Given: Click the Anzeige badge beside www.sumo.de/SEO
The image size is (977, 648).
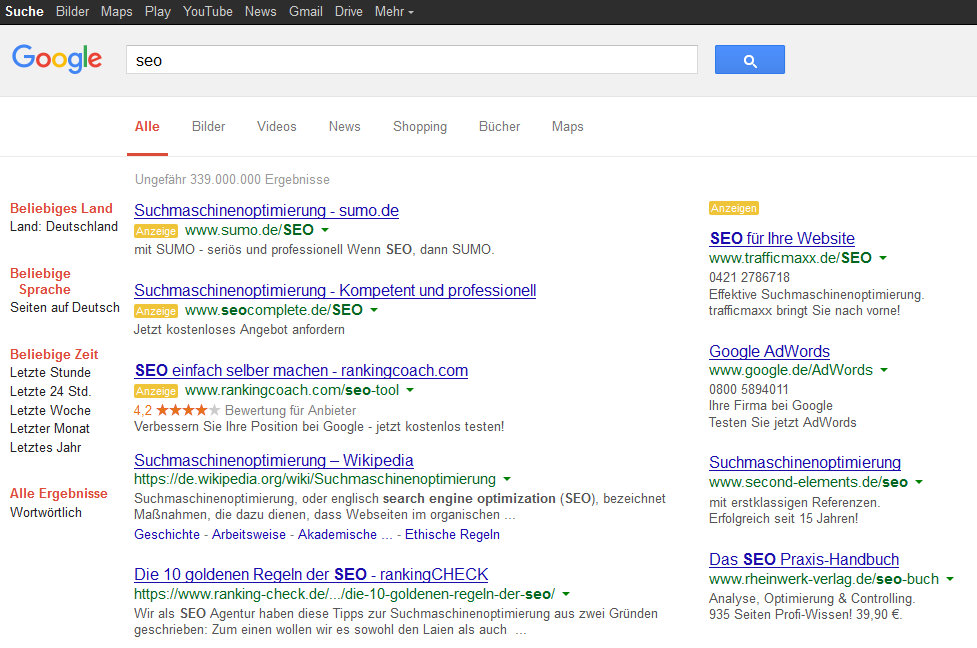Looking at the screenshot, I should click(156, 231).
